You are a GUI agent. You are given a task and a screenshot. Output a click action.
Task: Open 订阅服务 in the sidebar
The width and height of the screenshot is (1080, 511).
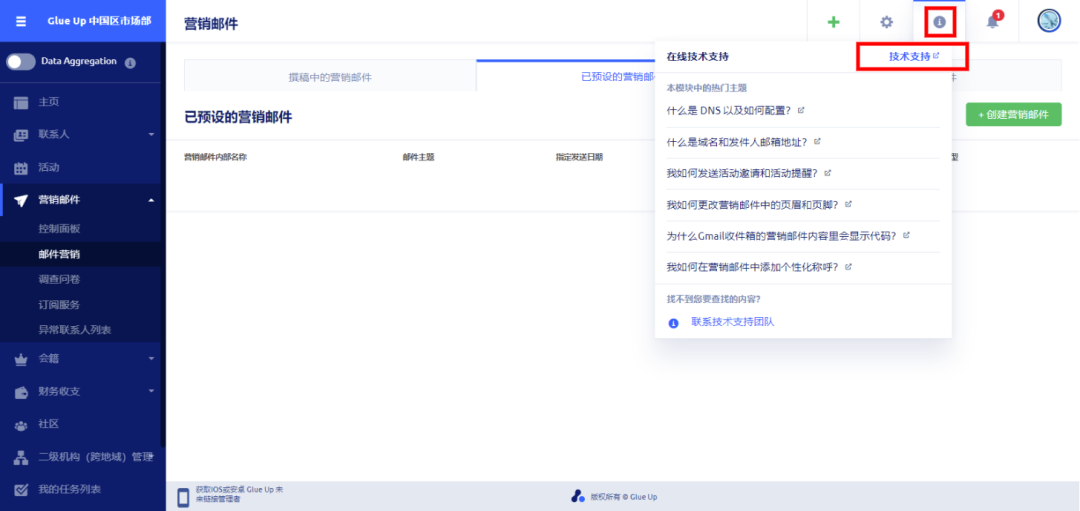pos(59,304)
